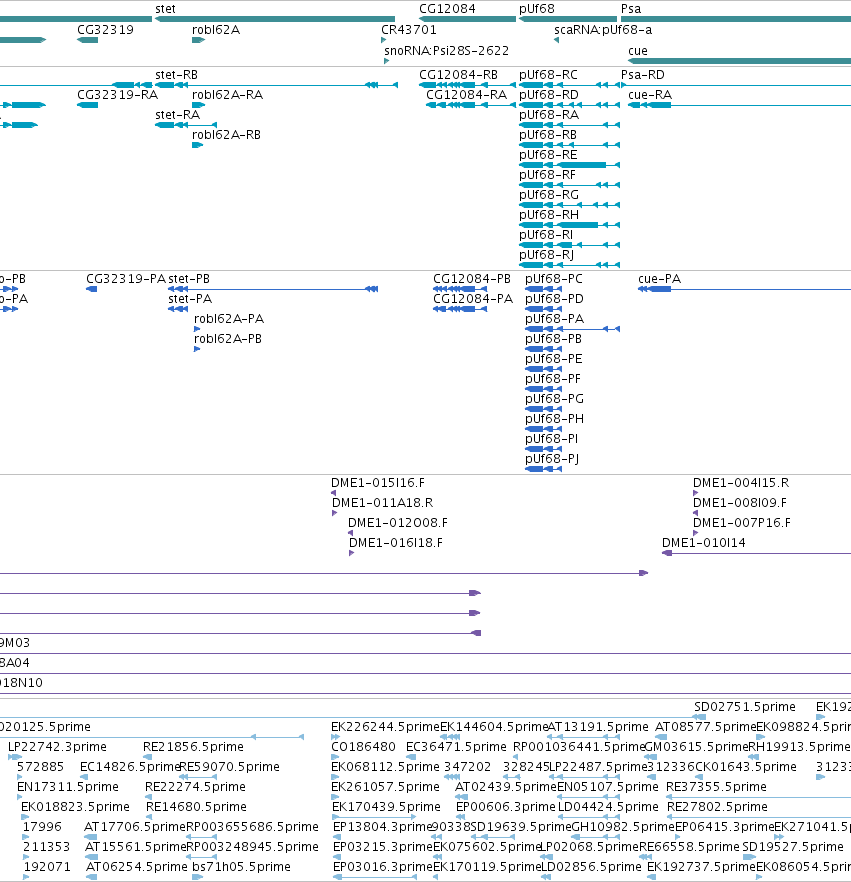Image resolution: width=851 pixels, height=882 pixels.
Task: Click the CO186480 EST label
Action: [363, 746]
